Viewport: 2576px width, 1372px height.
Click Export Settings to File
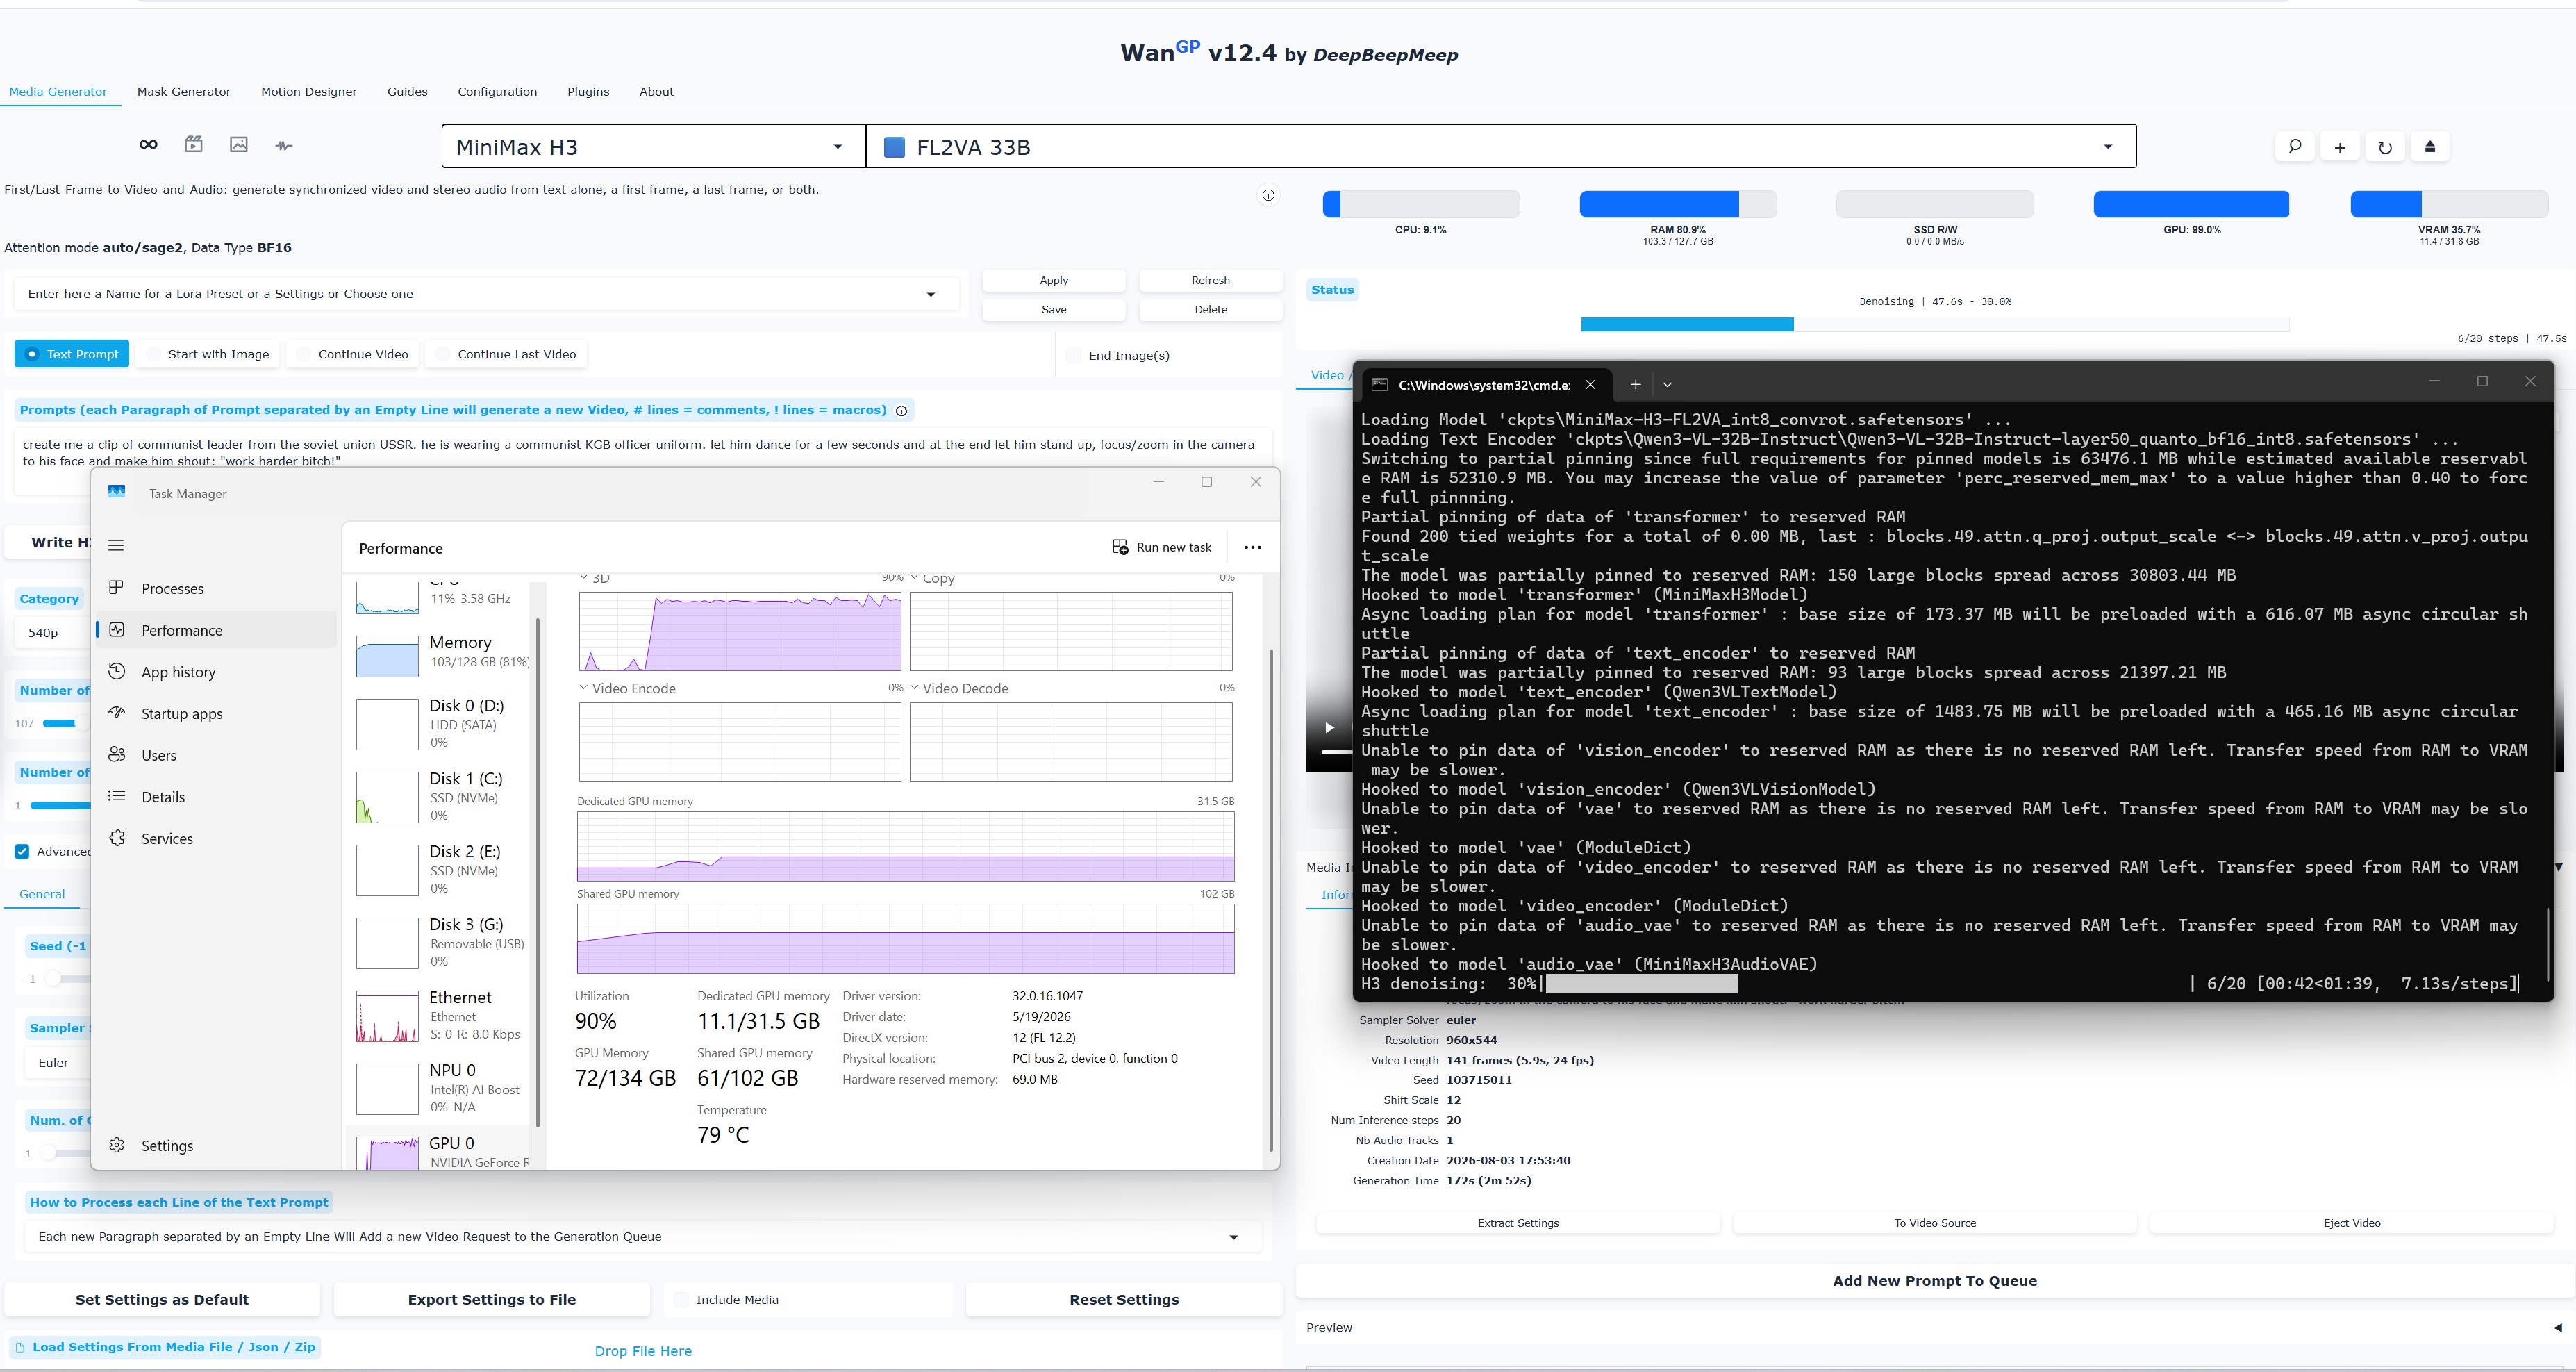(492, 1300)
